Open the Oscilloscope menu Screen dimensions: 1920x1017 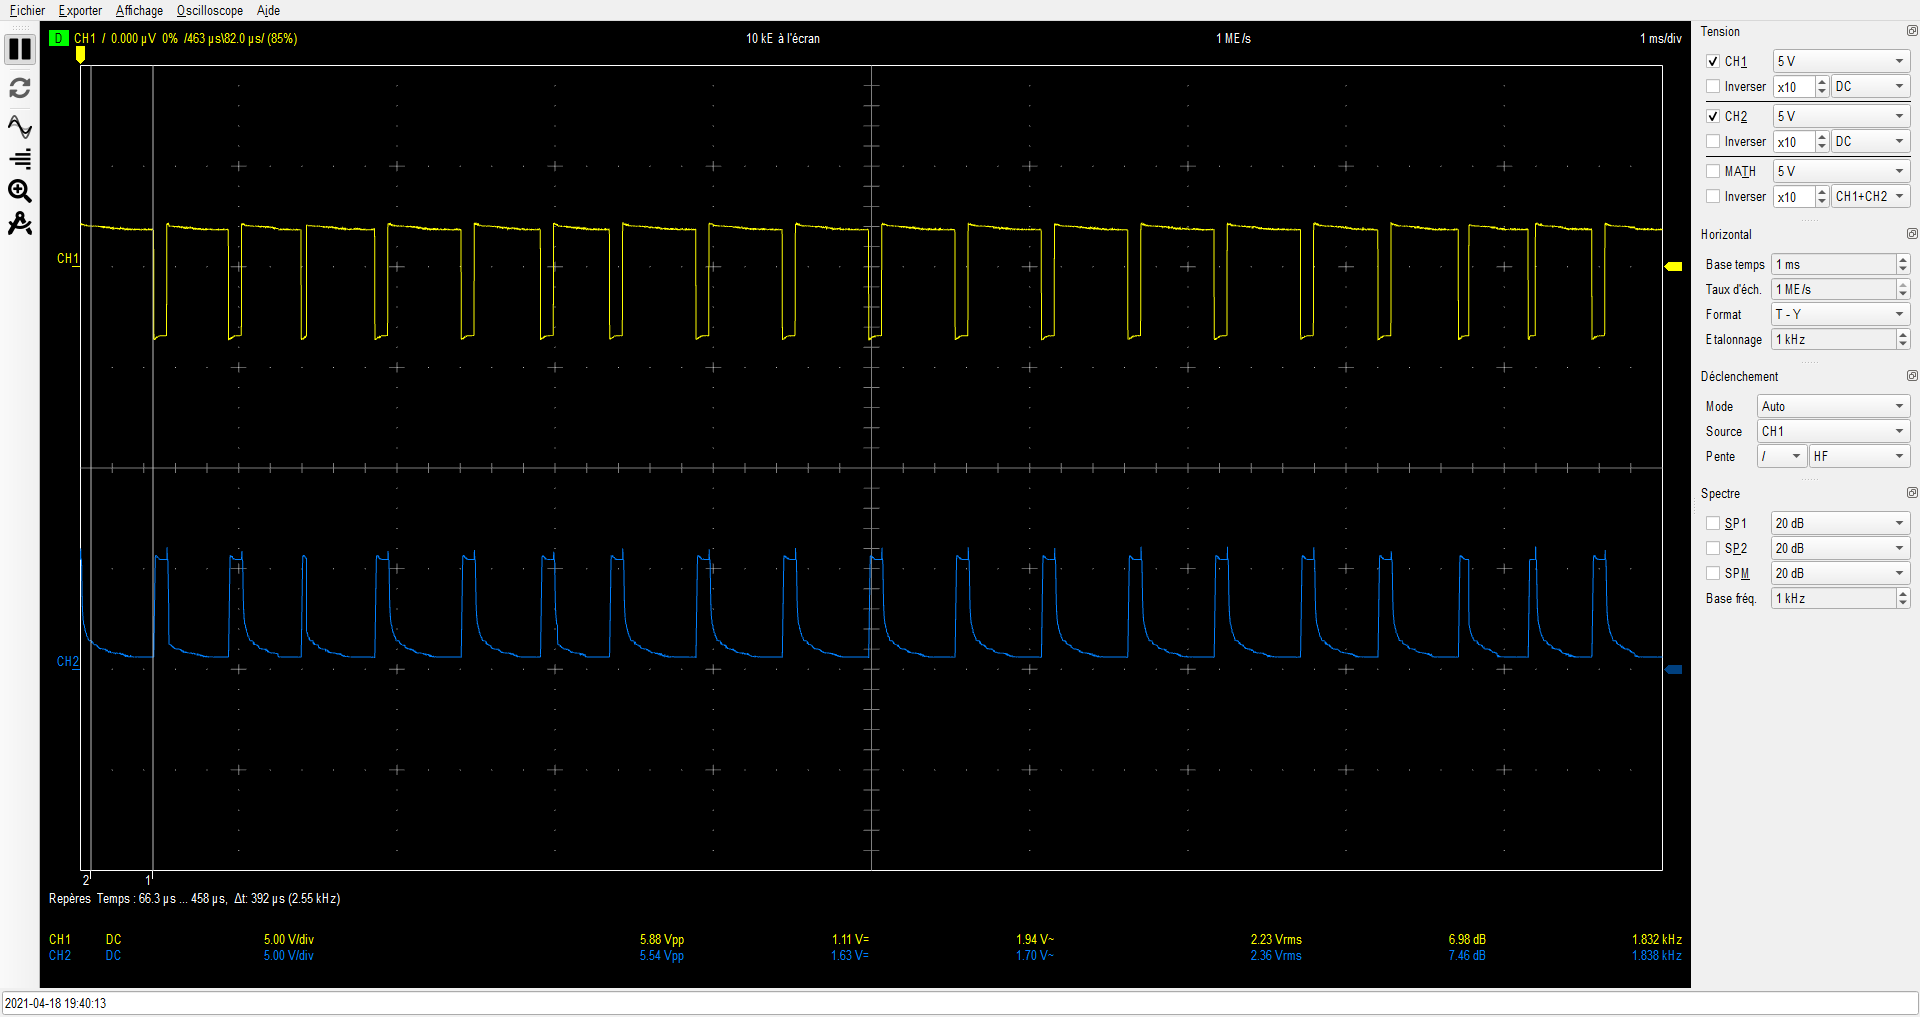pos(209,11)
